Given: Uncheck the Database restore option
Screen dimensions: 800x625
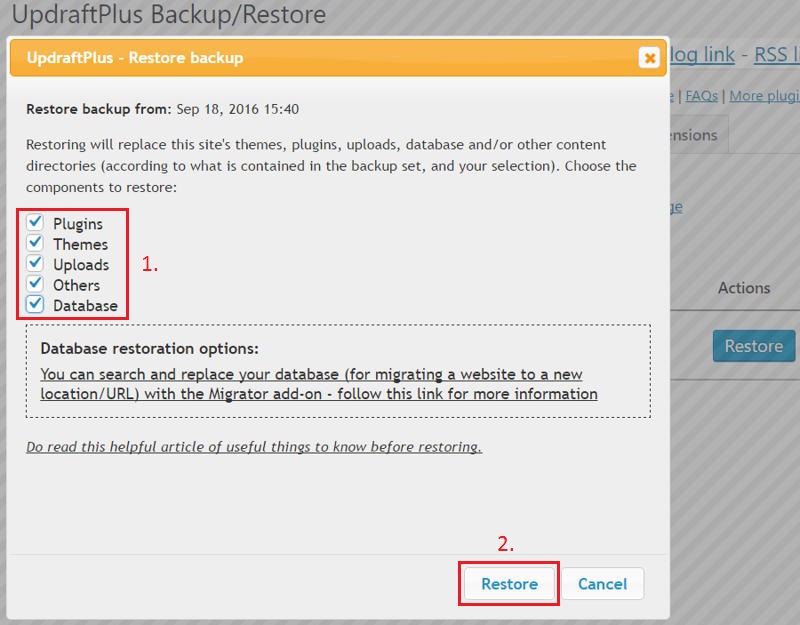Looking at the screenshot, I should point(36,305).
